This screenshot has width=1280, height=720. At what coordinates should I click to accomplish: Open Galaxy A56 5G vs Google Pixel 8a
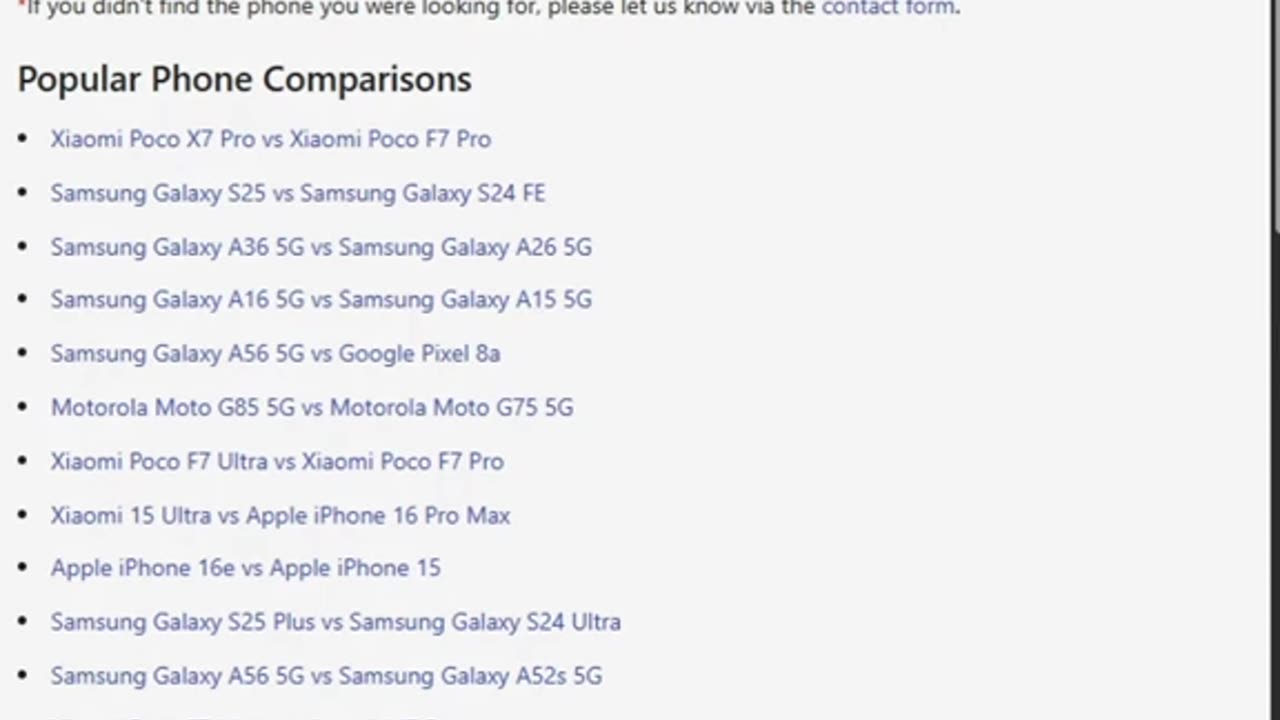[x=275, y=354]
